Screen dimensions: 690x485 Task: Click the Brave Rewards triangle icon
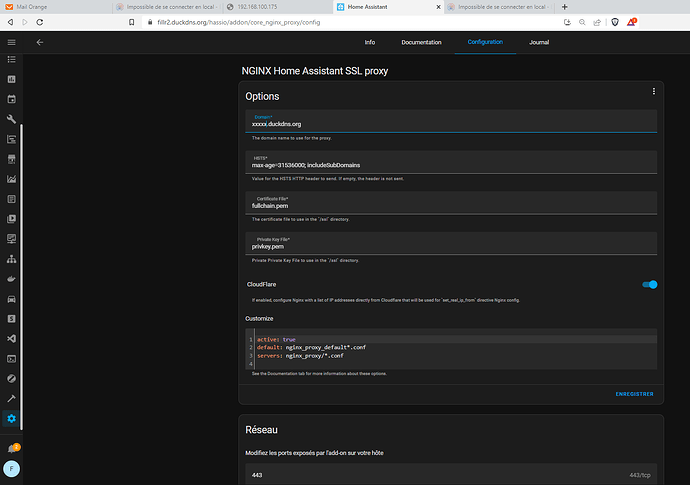pyautogui.click(x=631, y=22)
